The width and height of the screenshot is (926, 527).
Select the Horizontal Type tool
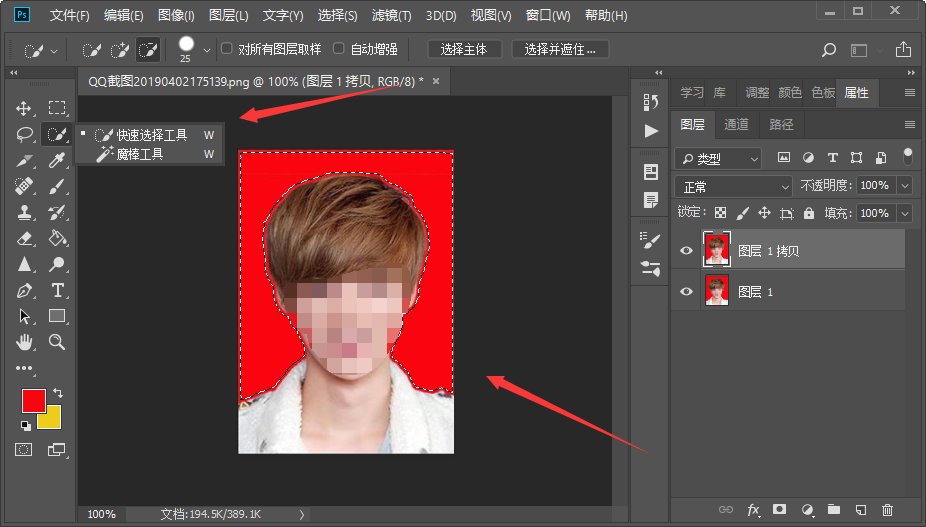pos(57,290)
